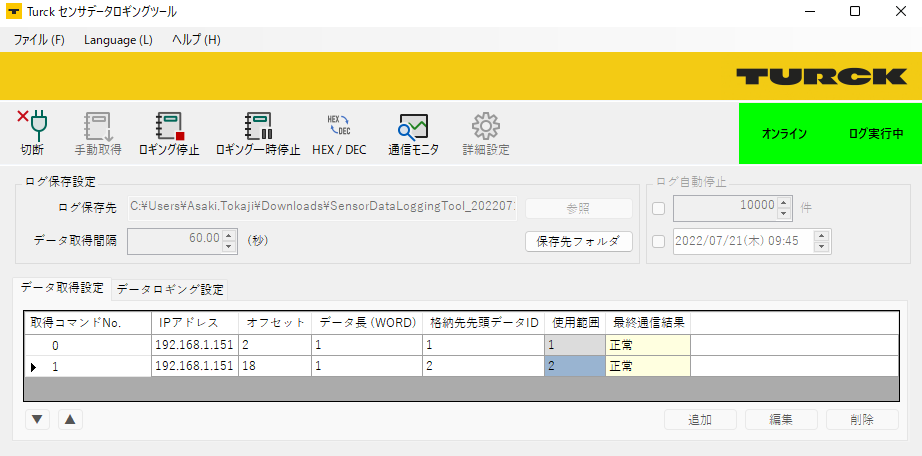
Task: Decrease the auto-stop date/time spinner value
Action: pos(821,246)
